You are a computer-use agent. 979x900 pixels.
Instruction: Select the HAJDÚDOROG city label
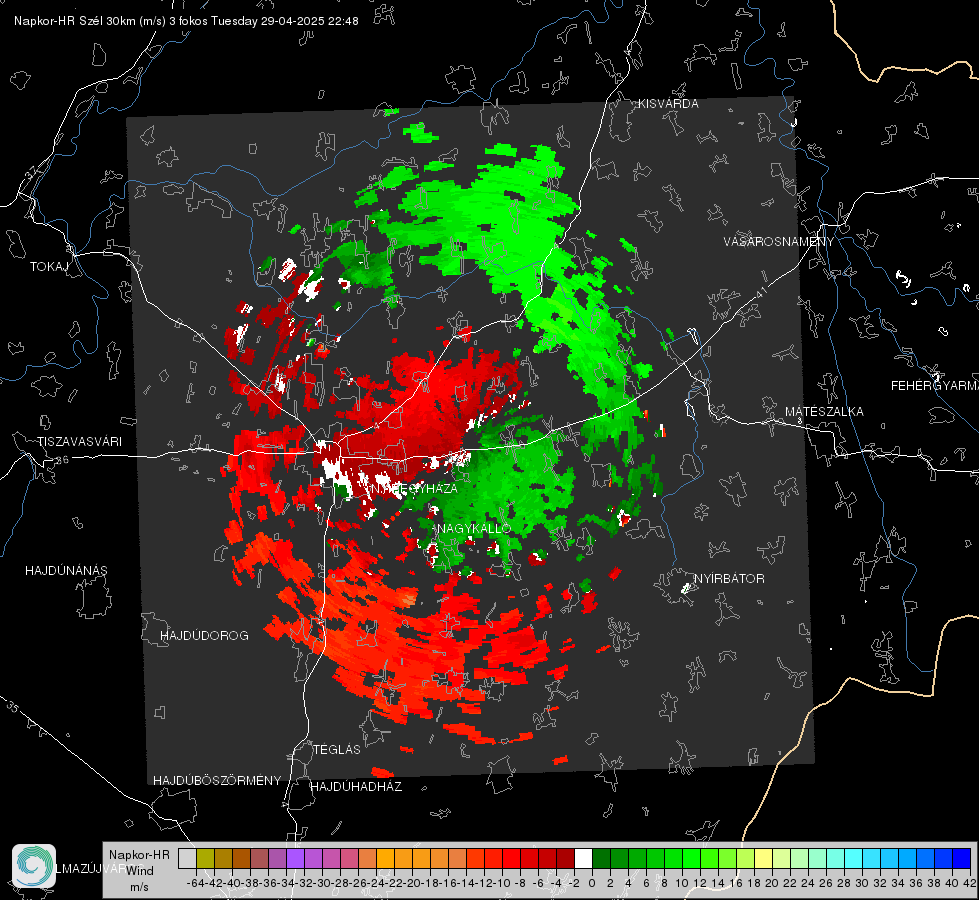coord(204,636)
